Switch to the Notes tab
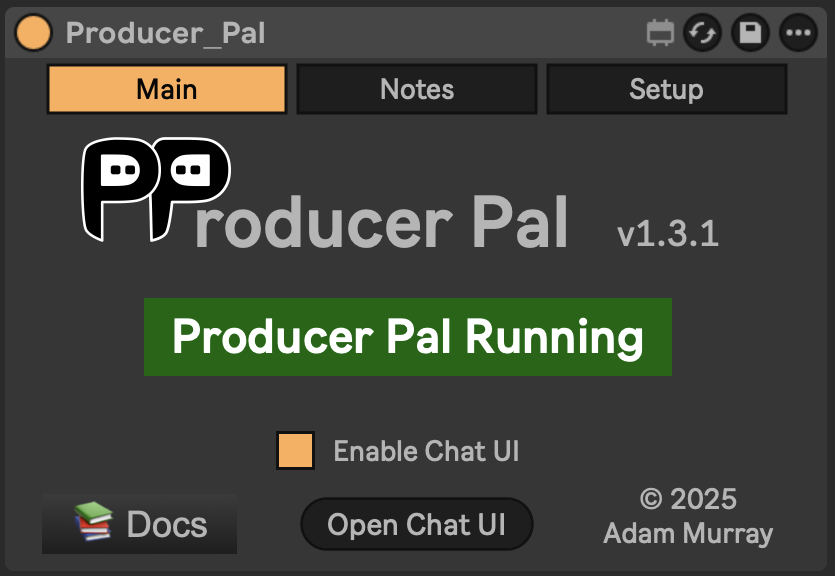Viewport: 835px width, 576px height. (x=416, y=89)
